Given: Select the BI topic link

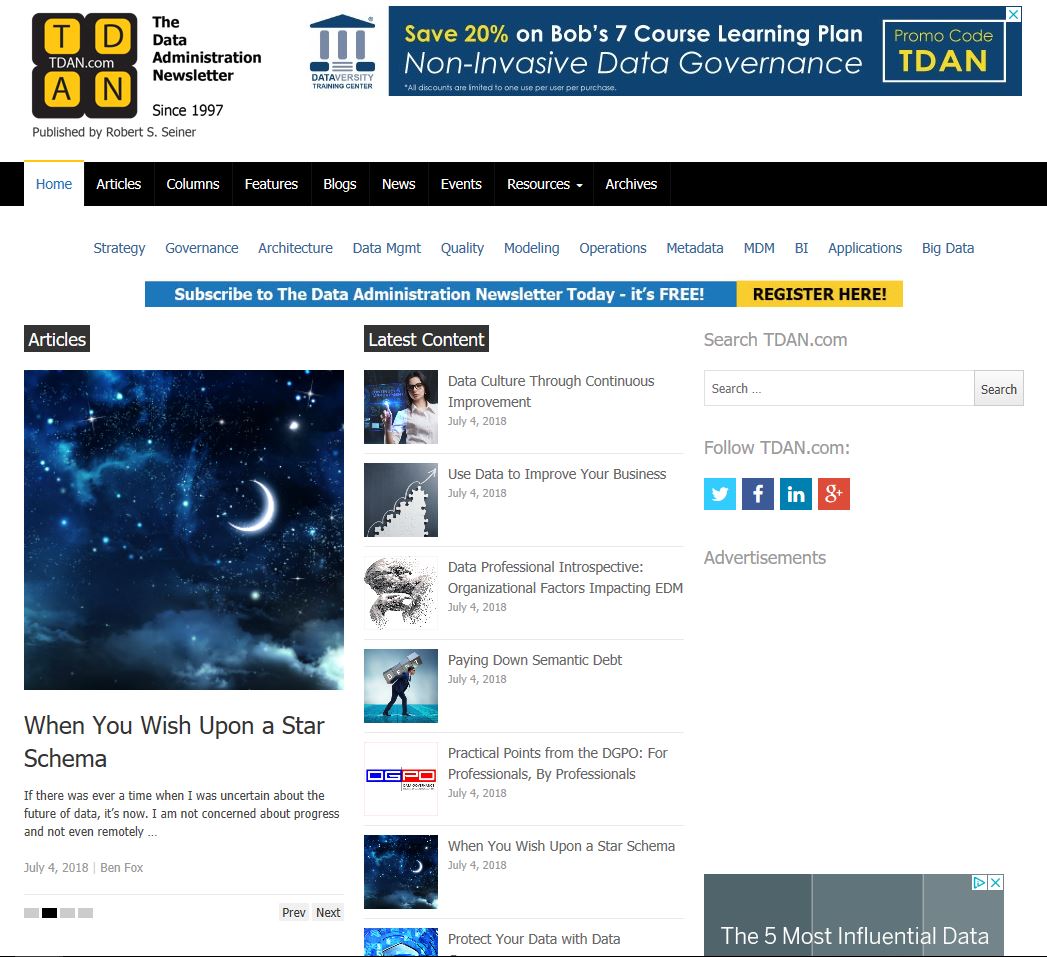Looking at the screenshot, I should click(801, 248).
